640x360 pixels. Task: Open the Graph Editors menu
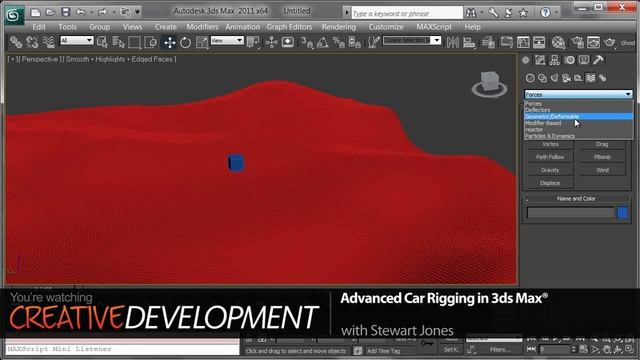click(x=289, y=27)
